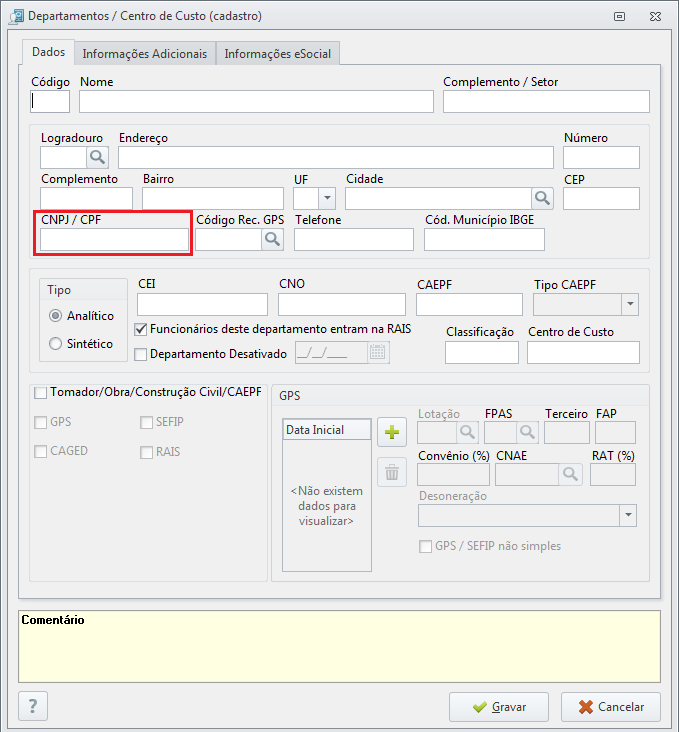Viewport: 679px width, 732px height.
Task: Toggle the RAIS checkbox under Tomador
Action: click(x=147, y=452)
